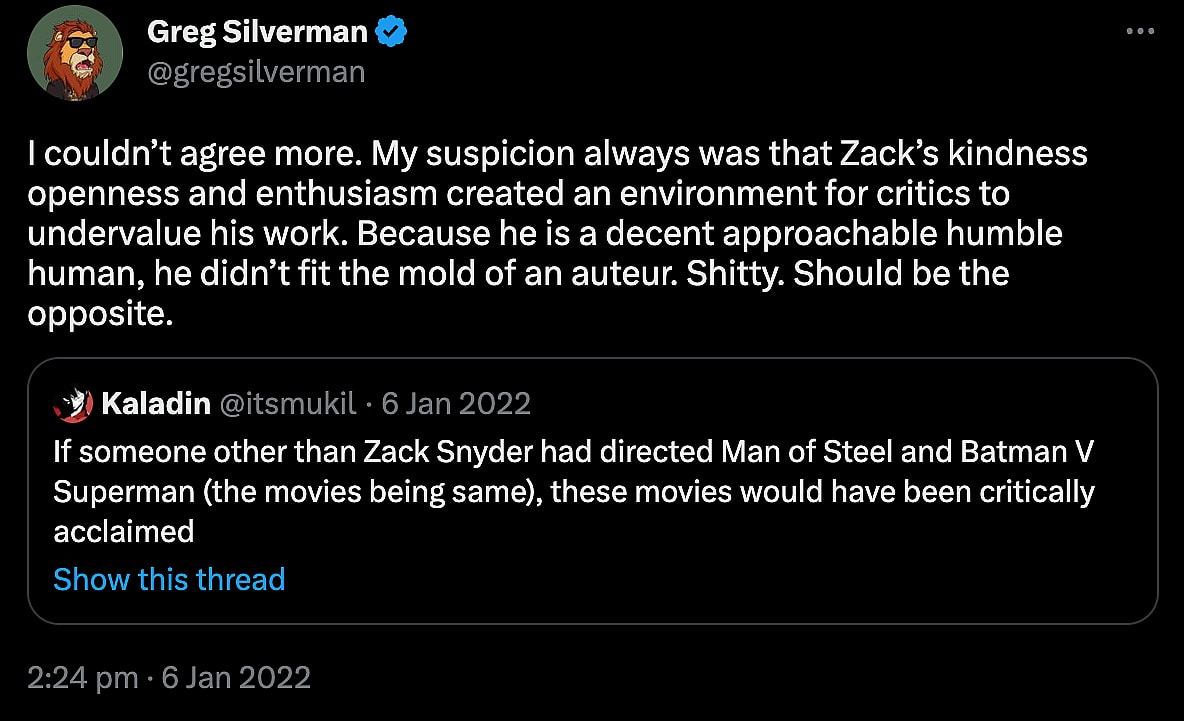Click the 2:24 pm timestamp
1184x721 pixels.
(82, 677)
